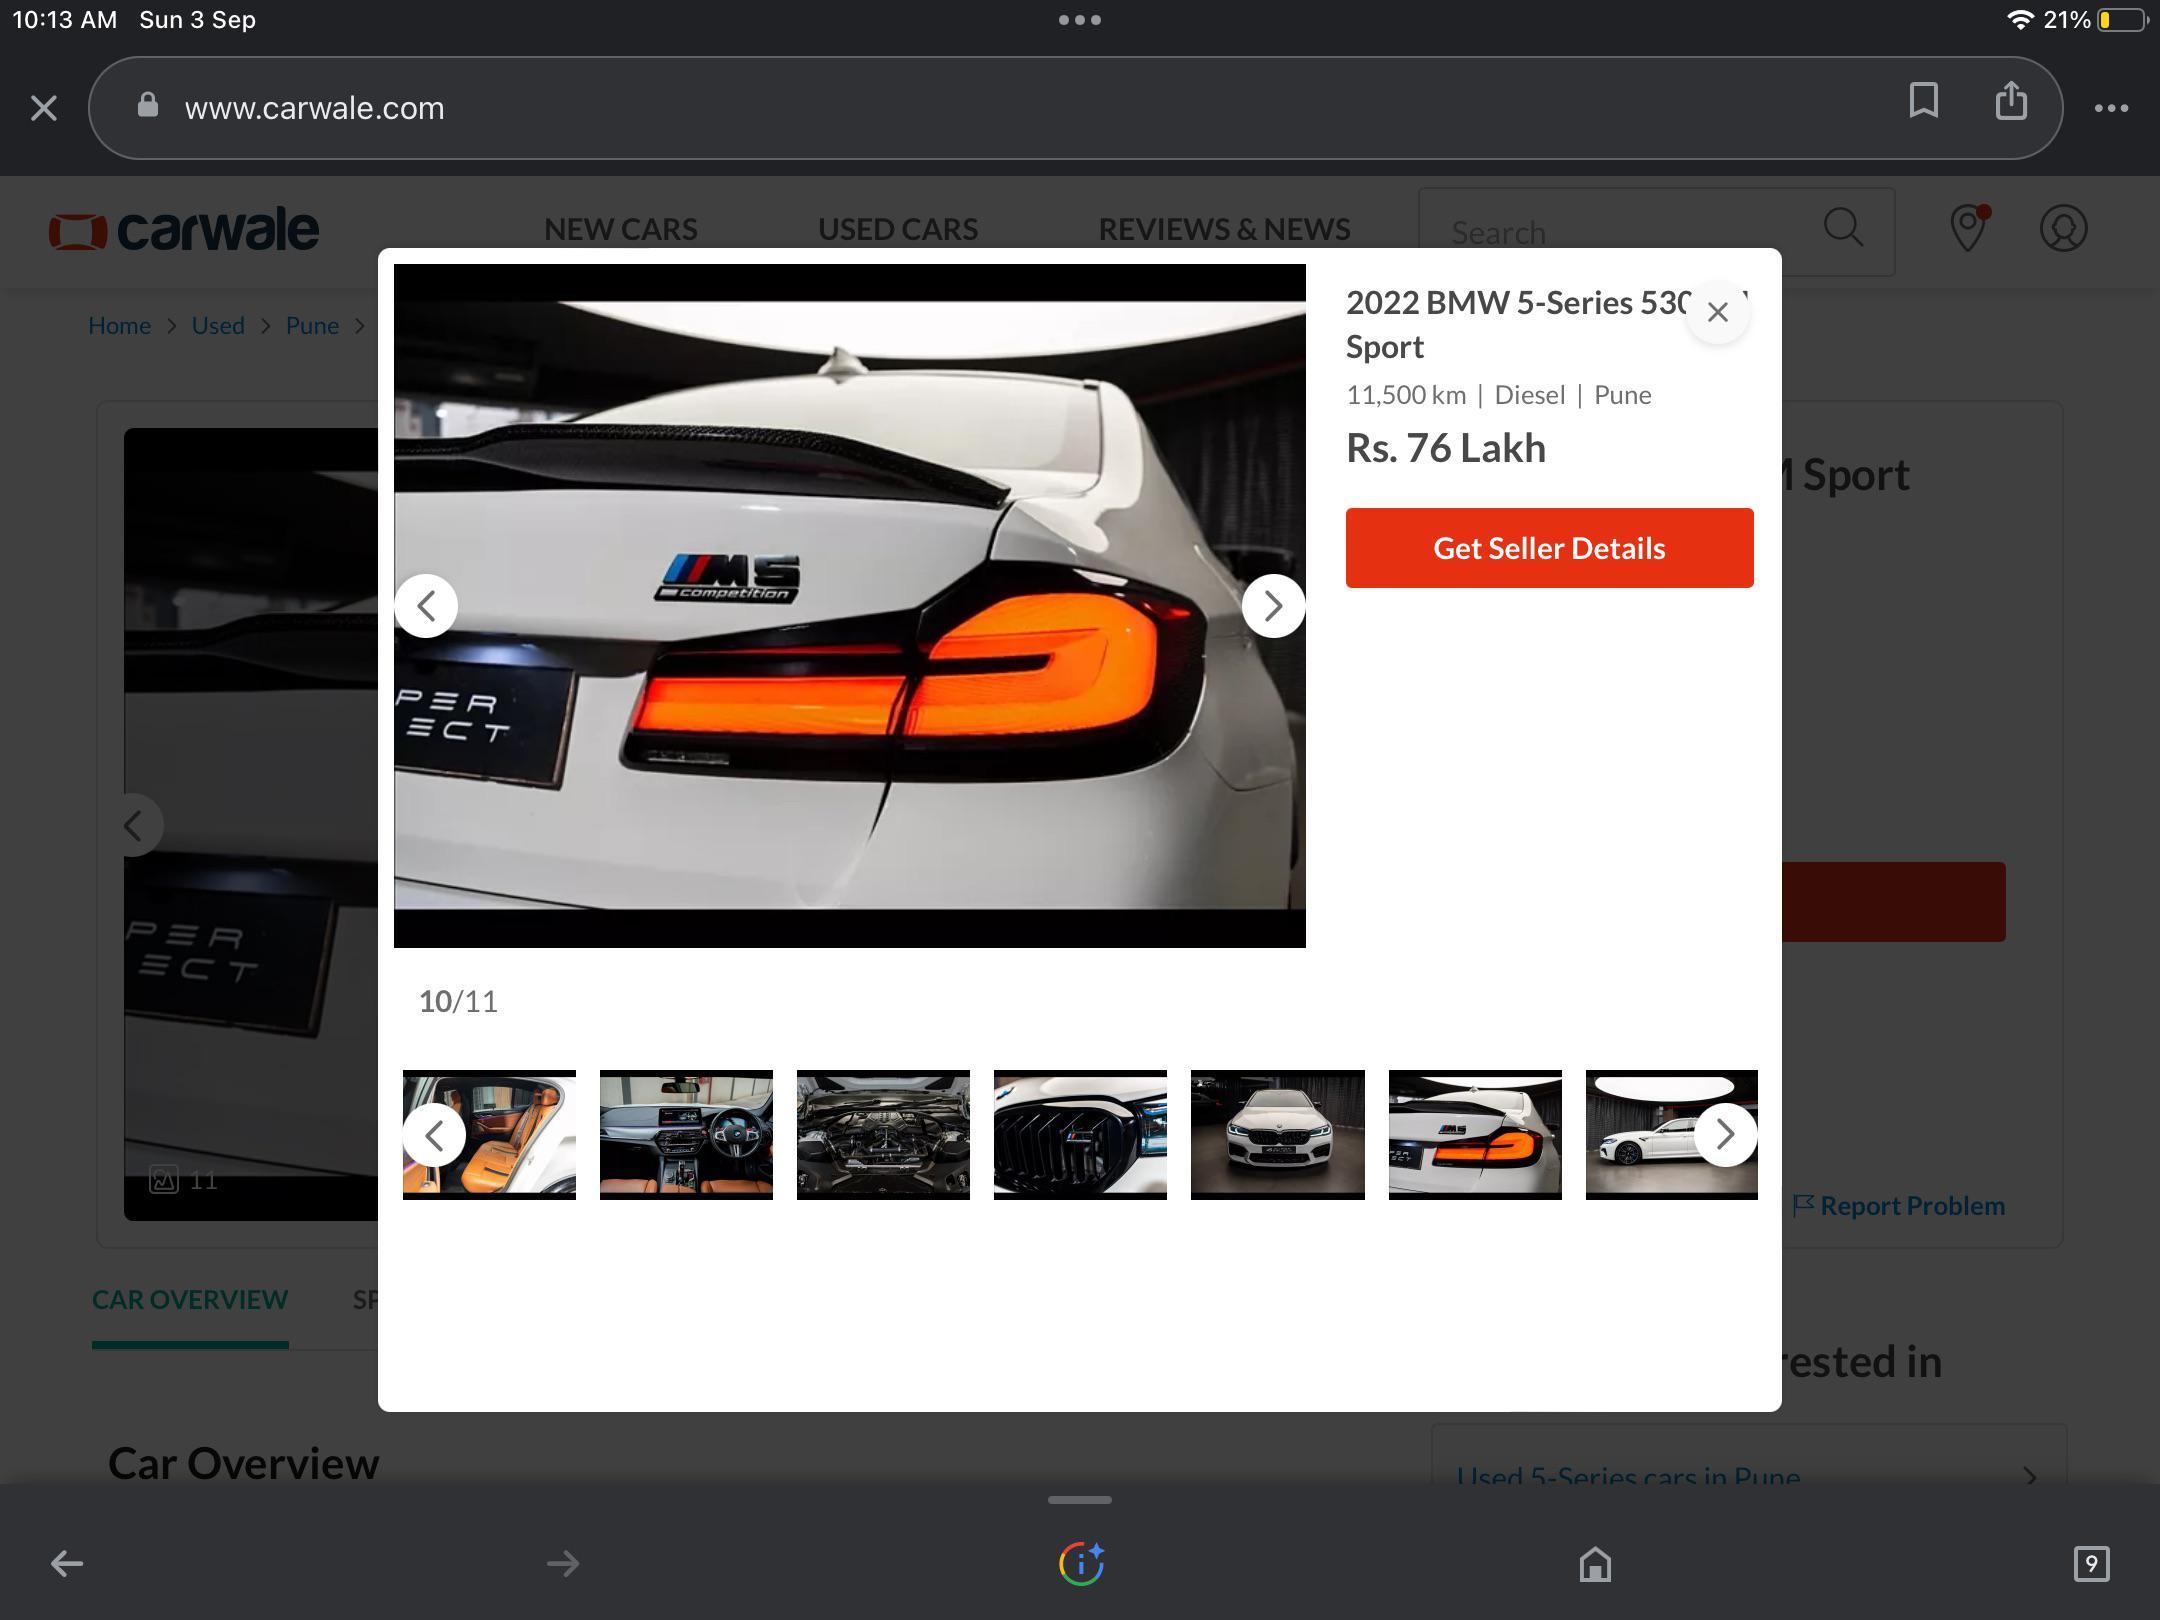Open browser three-dot overflow menu
This screenshot has height=1620, width=2160.
[x=2111, y=108]
